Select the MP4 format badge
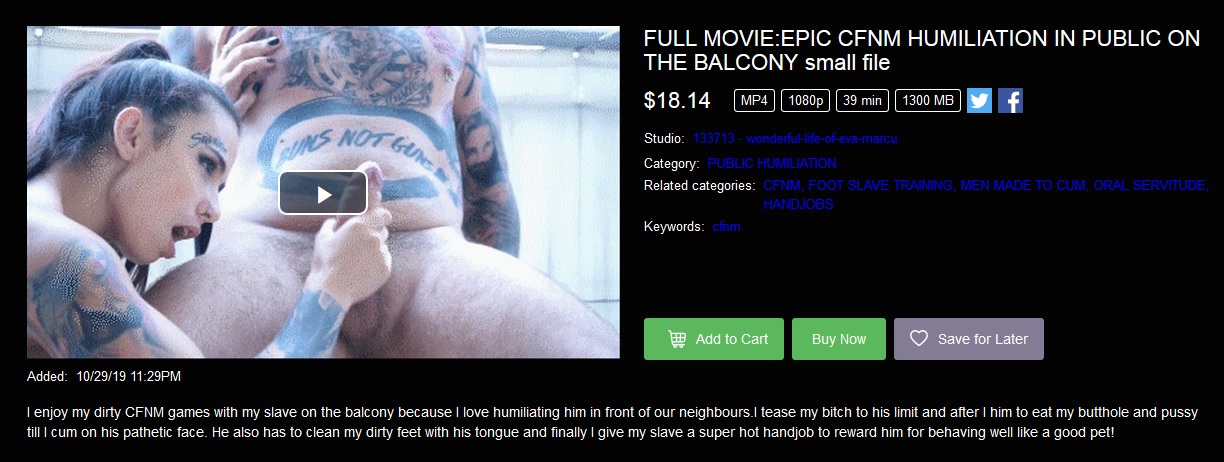1224x462 pixels. click(754, 101)
